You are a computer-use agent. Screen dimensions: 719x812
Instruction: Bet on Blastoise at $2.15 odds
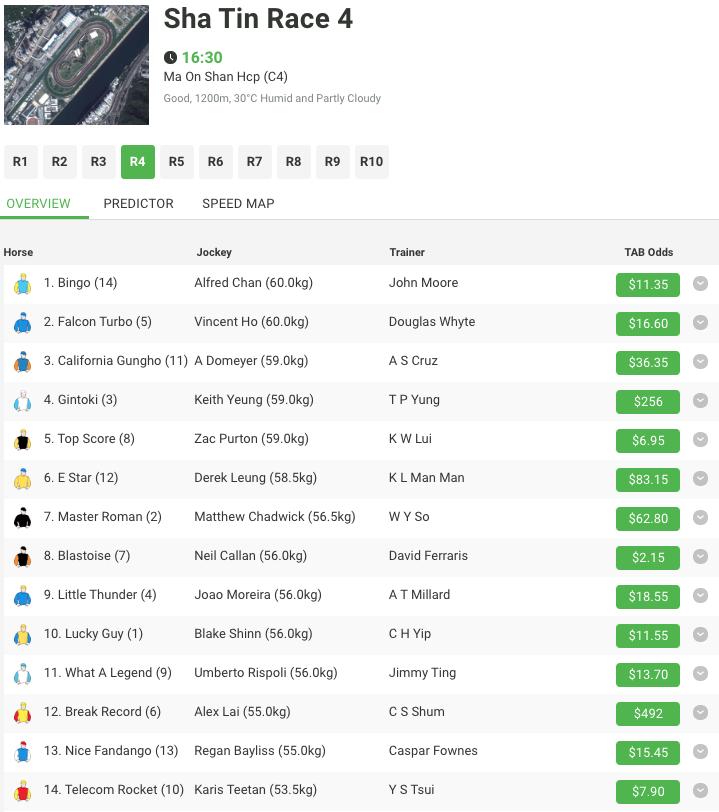click(x=647, y=557)
